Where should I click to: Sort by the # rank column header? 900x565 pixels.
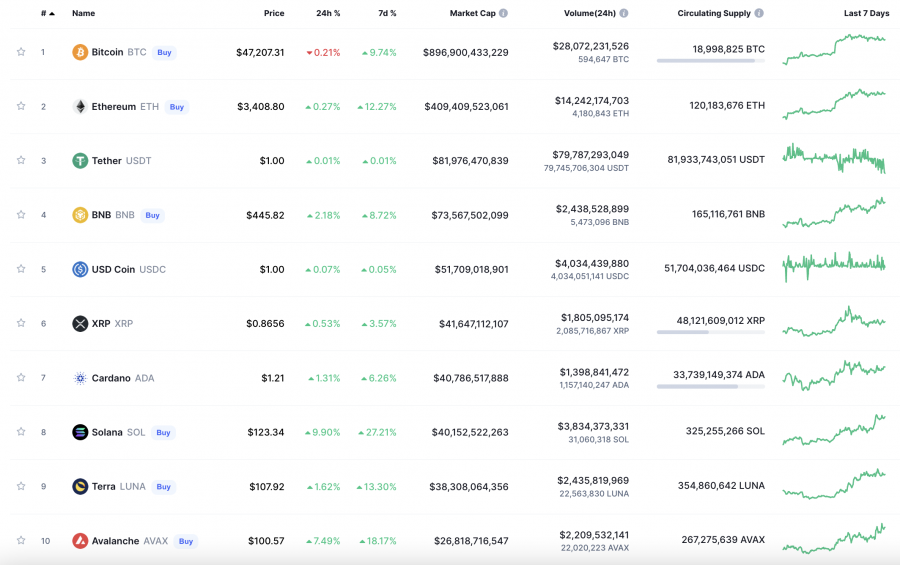click(x=48, y=13)
